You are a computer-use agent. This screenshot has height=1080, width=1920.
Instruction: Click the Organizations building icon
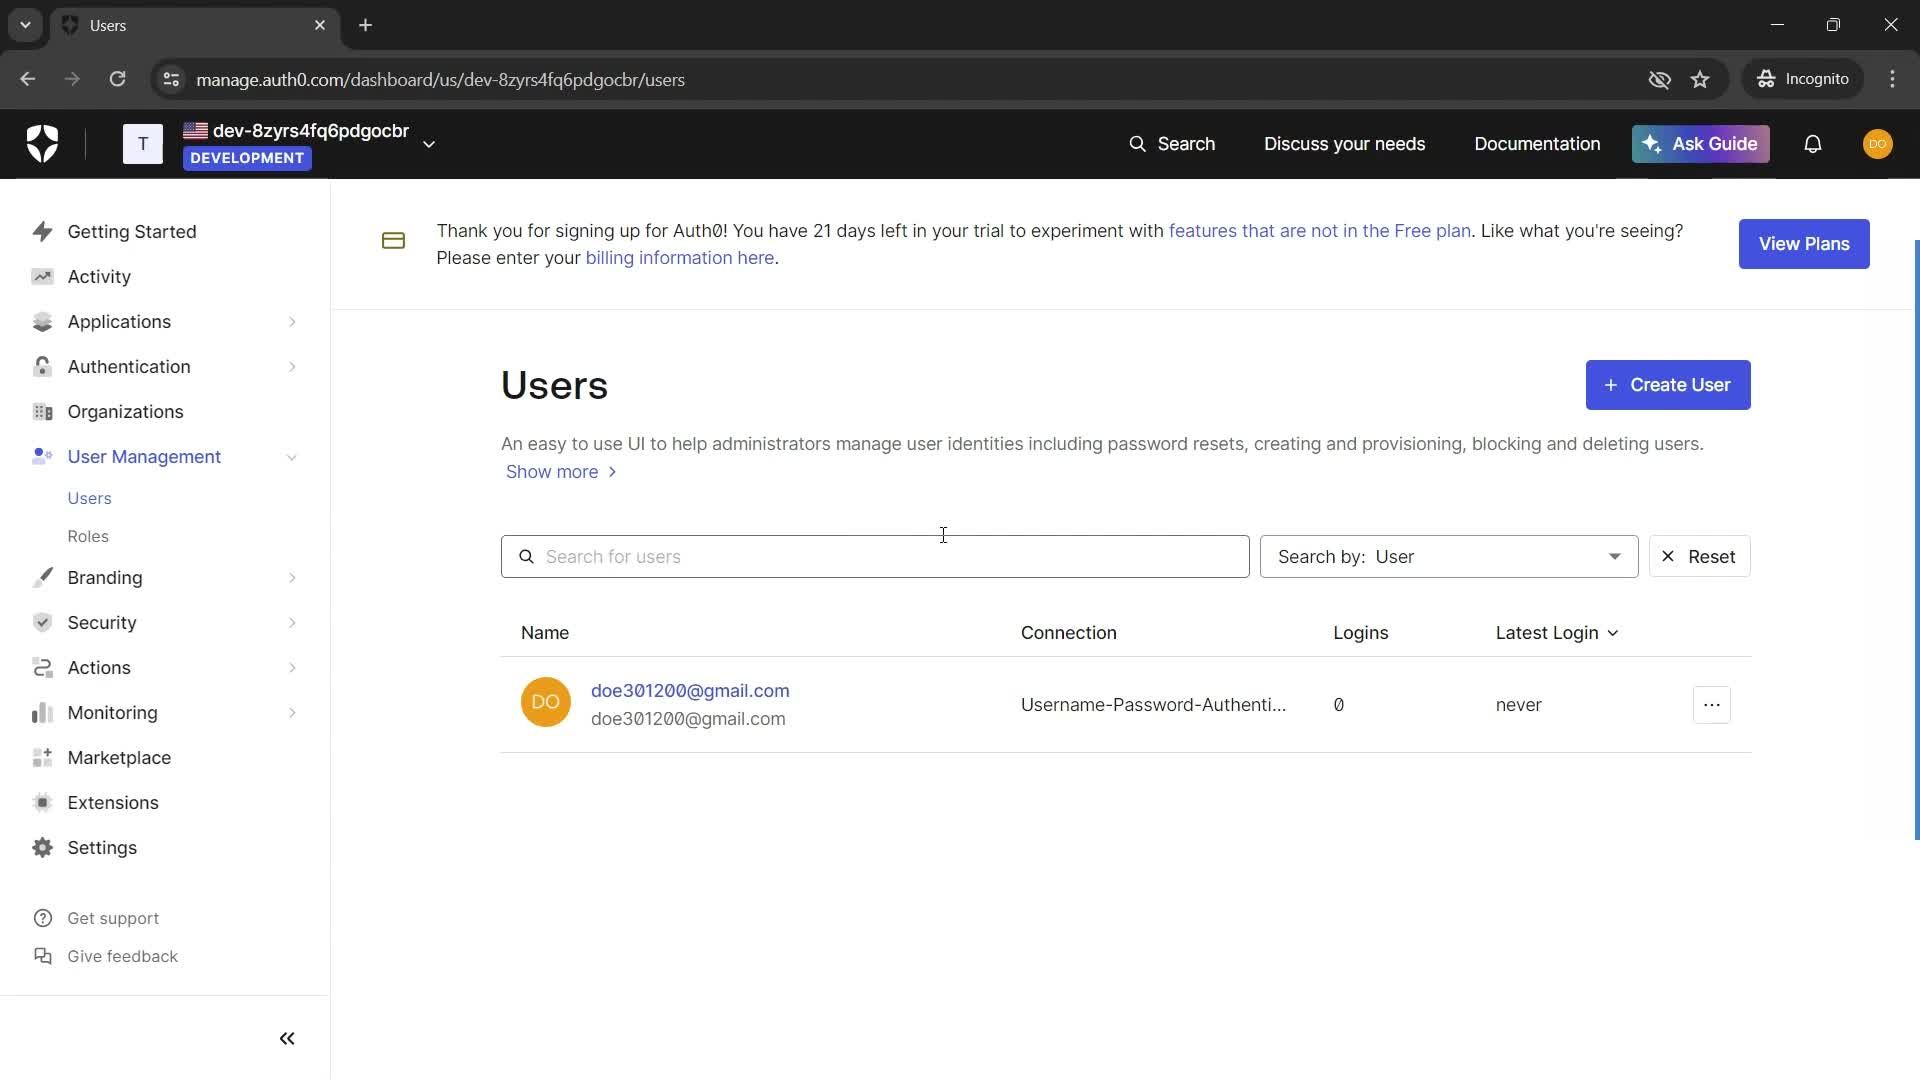point(42,411)
